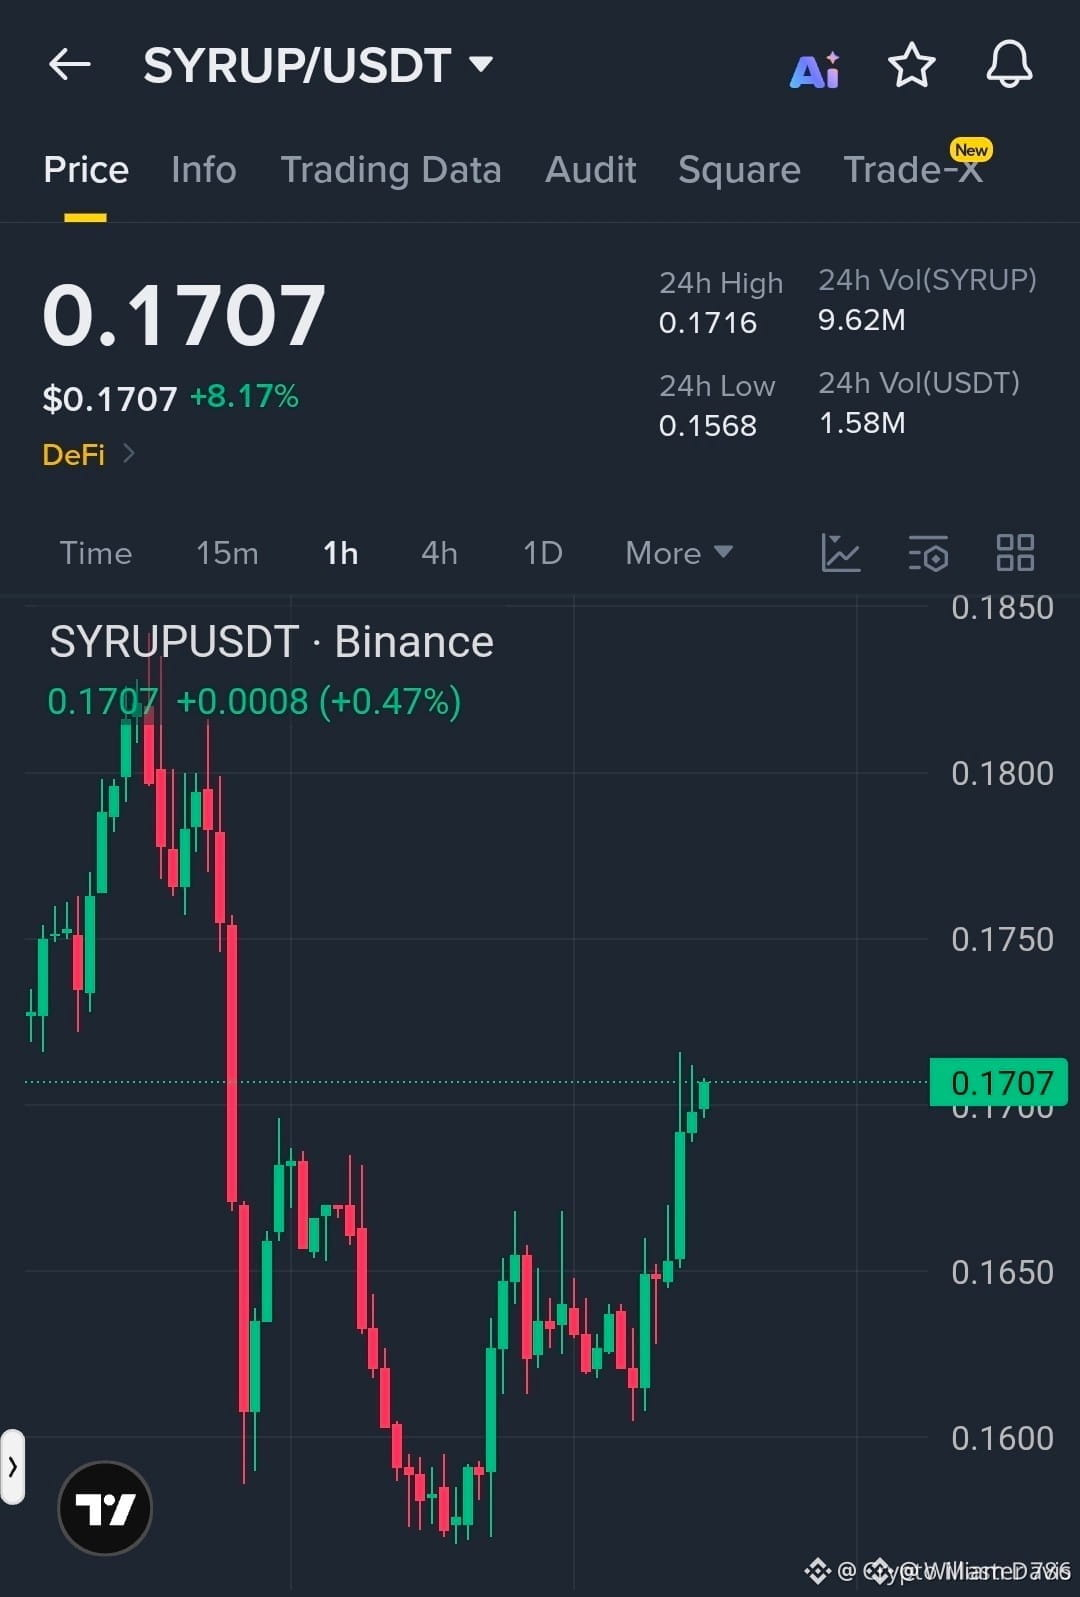1080x1597 pixels.
Task: Set a price alert with the bell icon
Action: click(x=1009, y=65)
